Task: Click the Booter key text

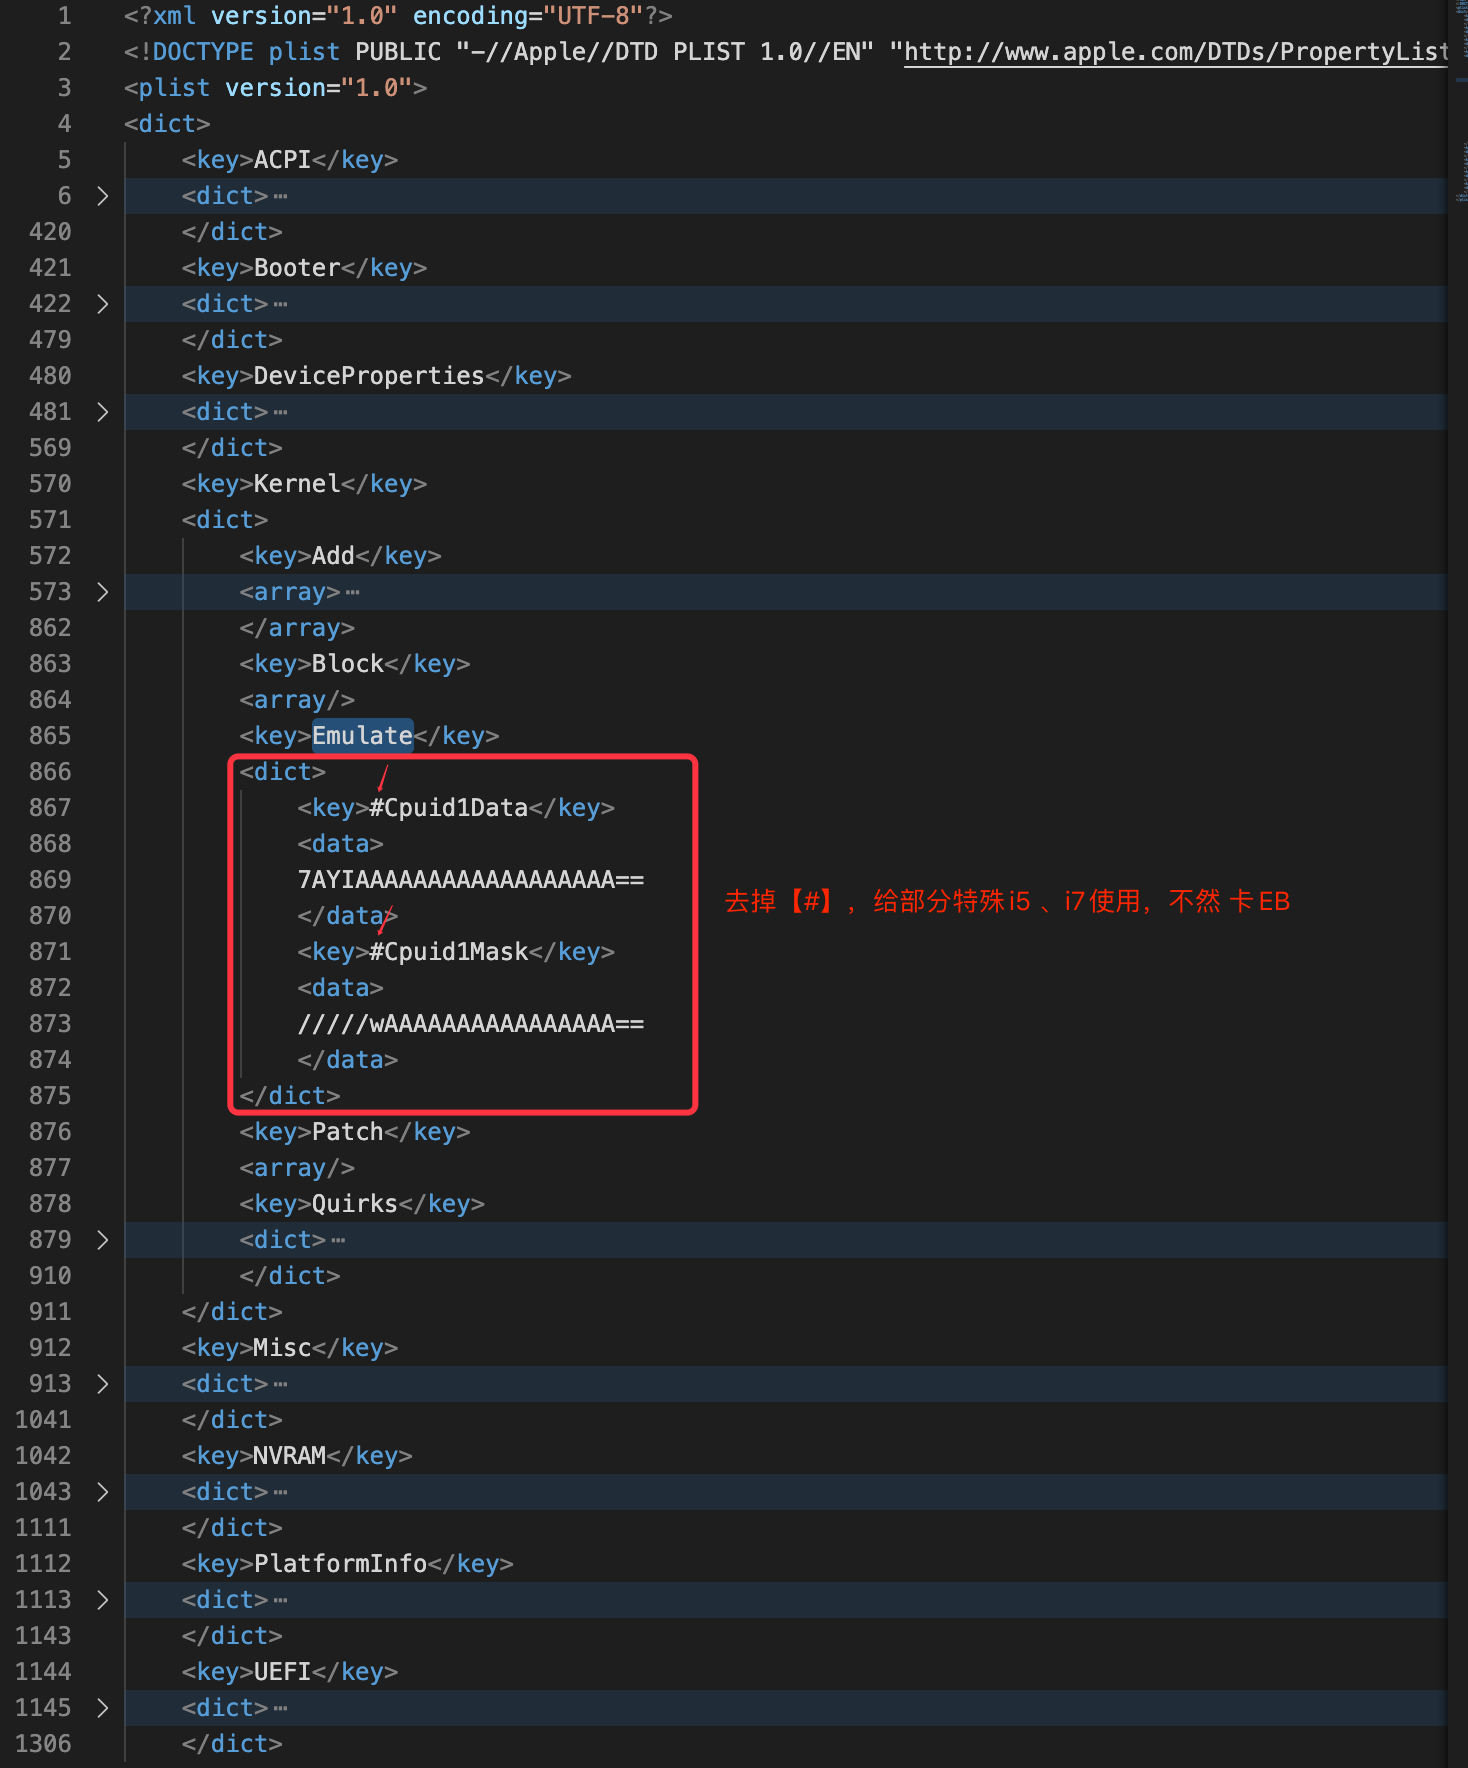Action: 297,268
